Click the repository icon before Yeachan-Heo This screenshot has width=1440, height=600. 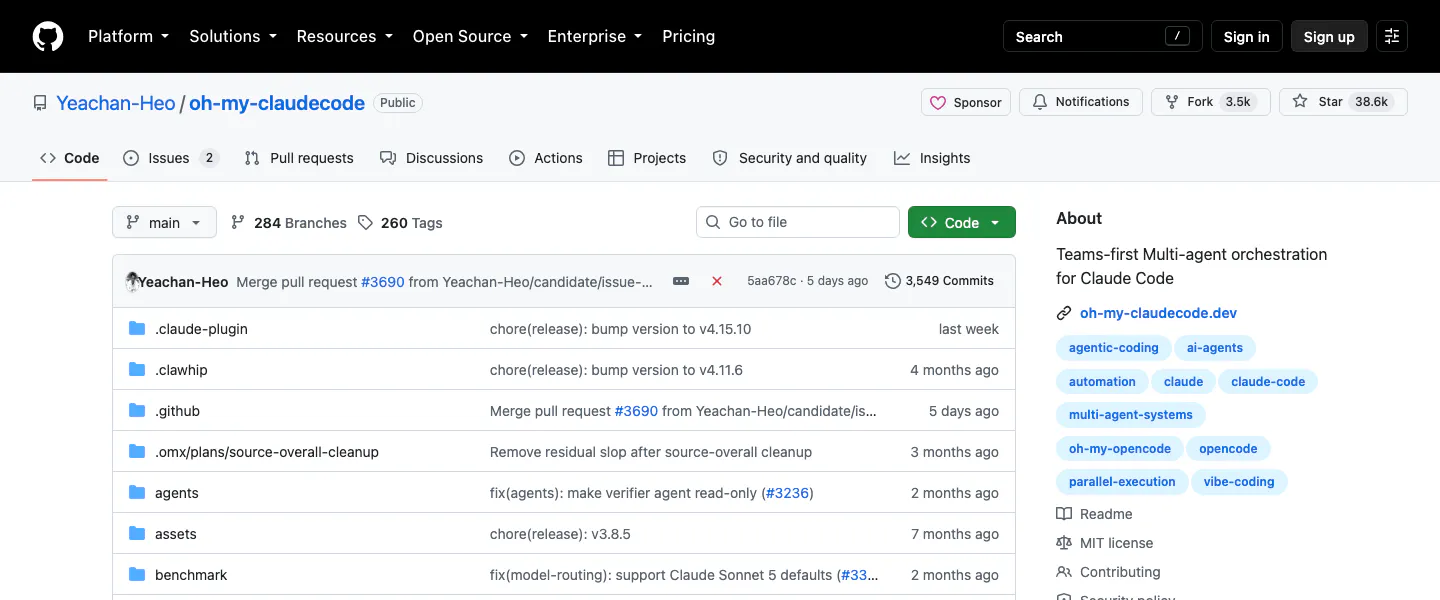(x=40, y=103)
